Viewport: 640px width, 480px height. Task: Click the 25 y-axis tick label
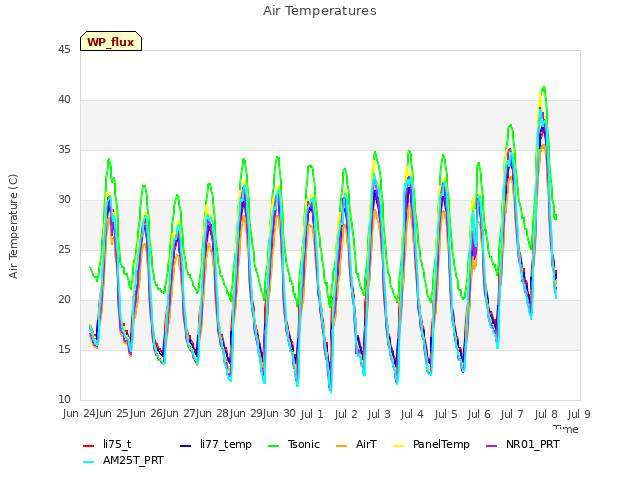click(64, 250)
